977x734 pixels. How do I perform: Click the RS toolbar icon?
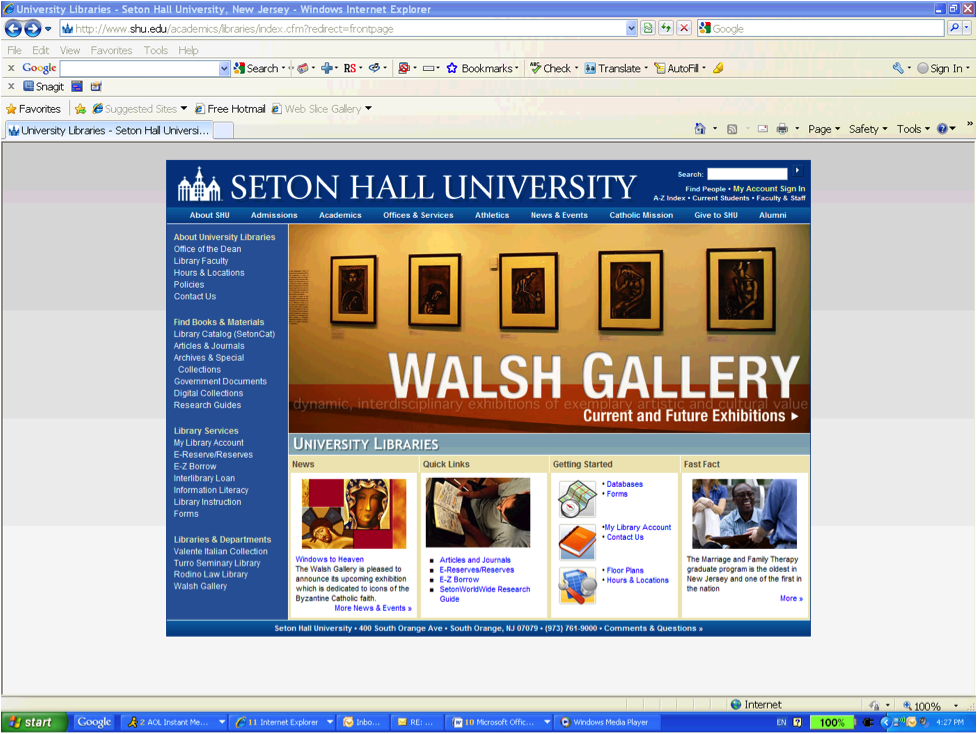pyautogui.click(x=350, y=69)
